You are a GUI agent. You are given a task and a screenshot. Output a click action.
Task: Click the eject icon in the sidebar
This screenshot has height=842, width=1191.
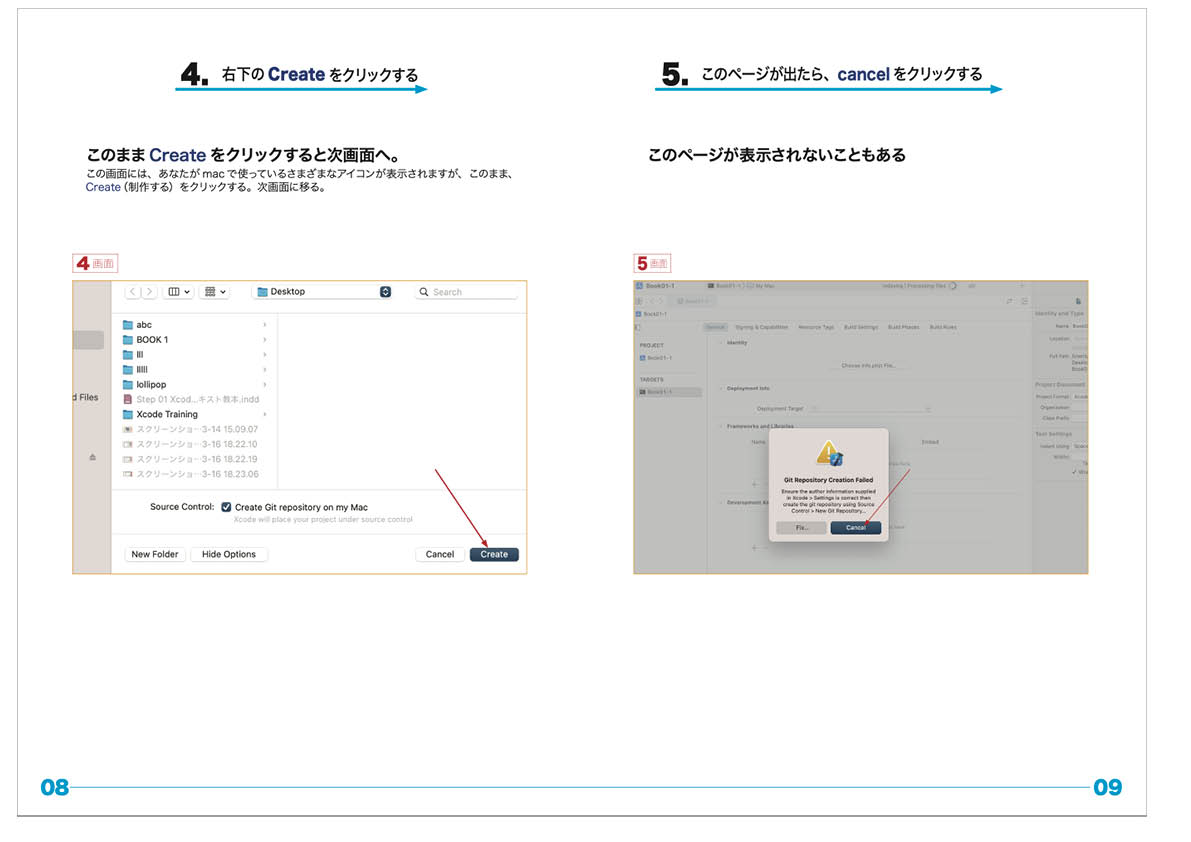click(x=93, y=457)
